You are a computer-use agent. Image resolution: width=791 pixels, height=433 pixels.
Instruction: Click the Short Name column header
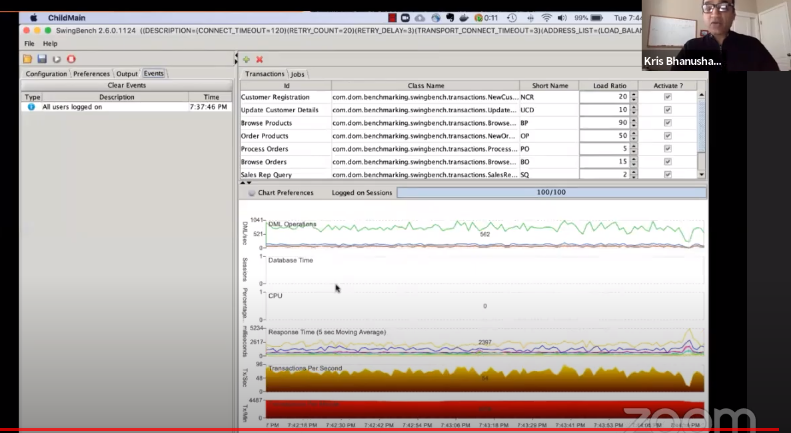[x=549, y=86]
